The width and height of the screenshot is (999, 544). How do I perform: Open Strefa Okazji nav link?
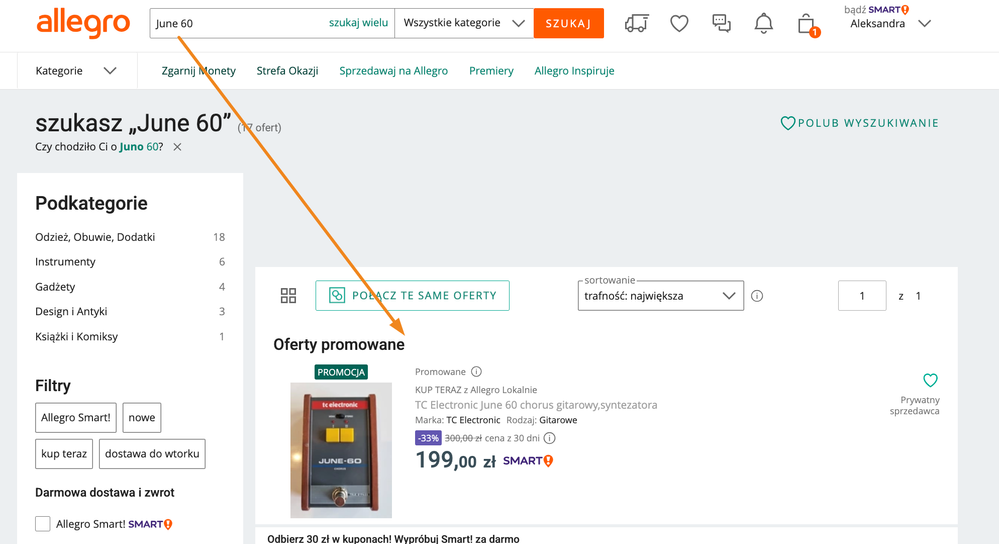click(287, 71)
